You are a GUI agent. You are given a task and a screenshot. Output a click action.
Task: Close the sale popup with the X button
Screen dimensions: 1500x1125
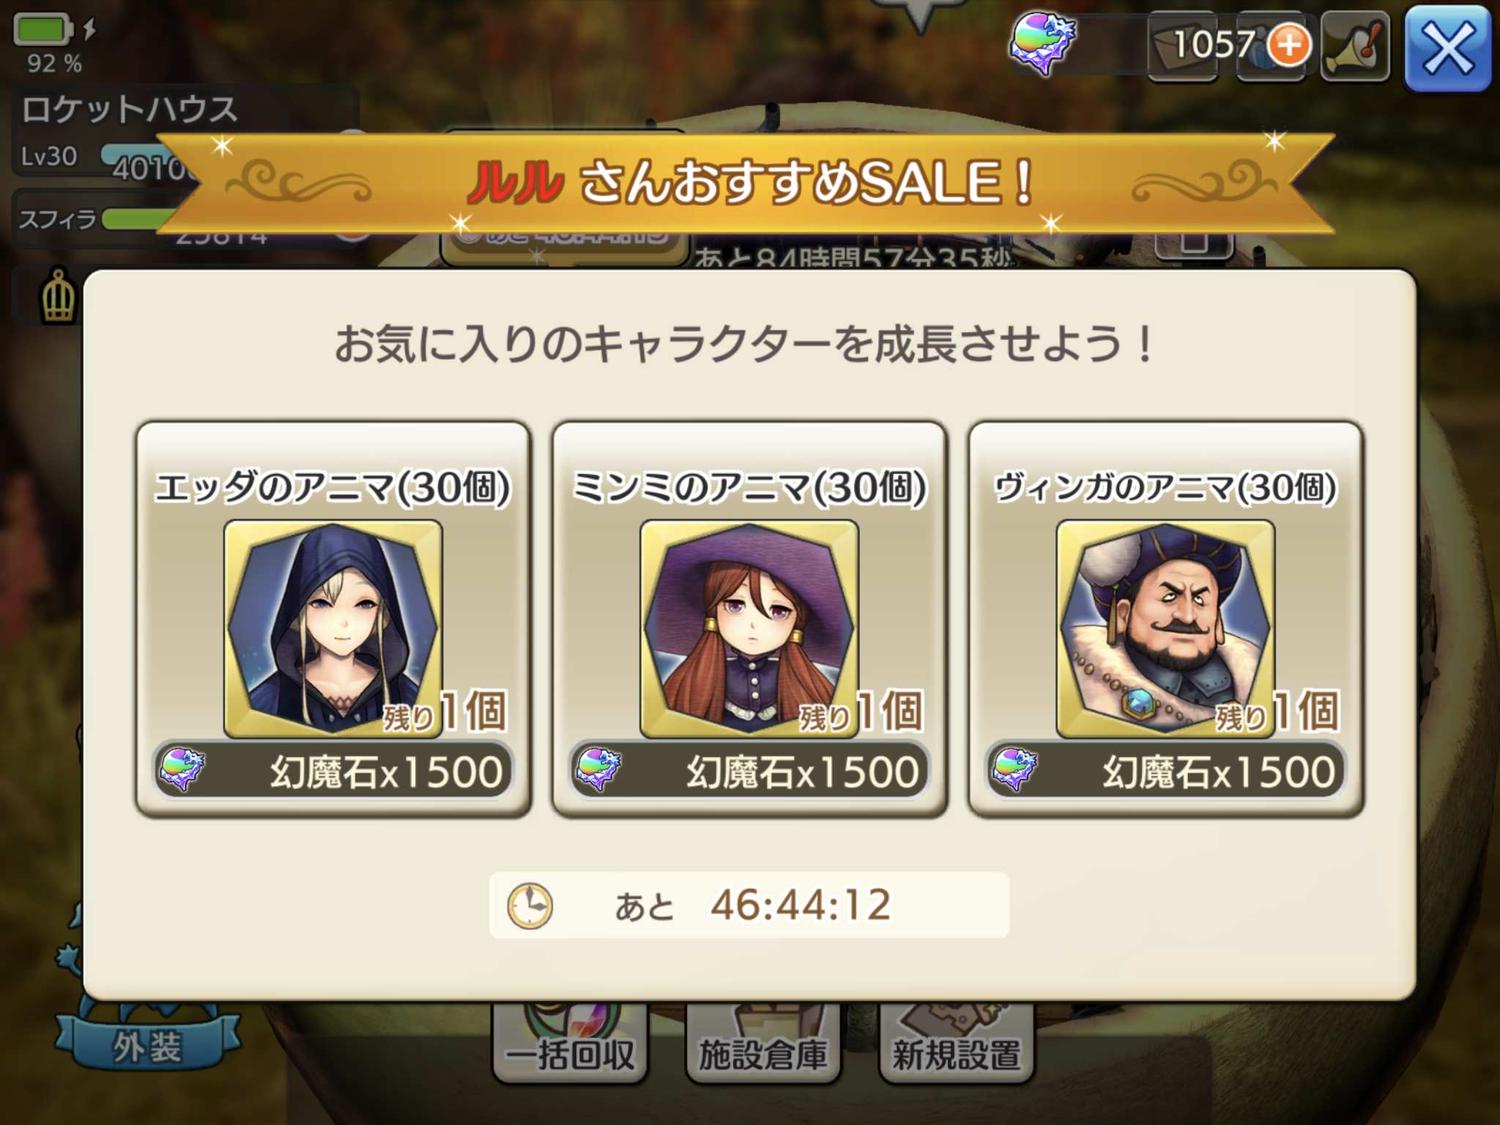(x=1447, y=48)
